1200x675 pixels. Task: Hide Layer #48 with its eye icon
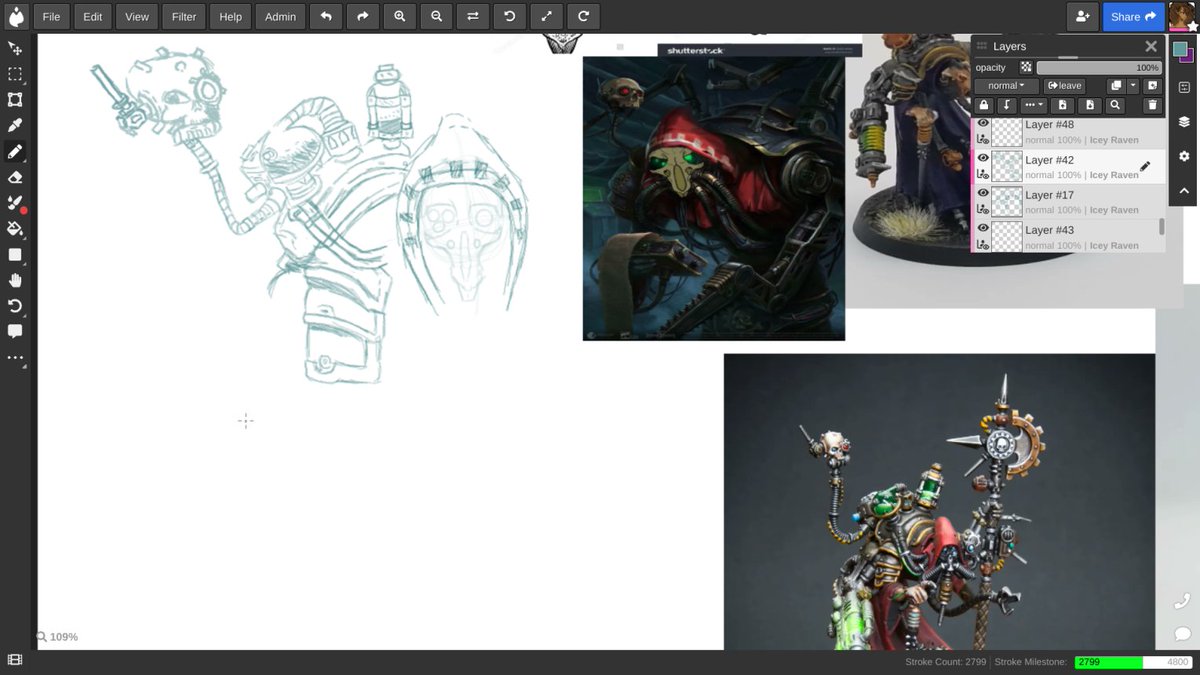[x=983, y=123]
